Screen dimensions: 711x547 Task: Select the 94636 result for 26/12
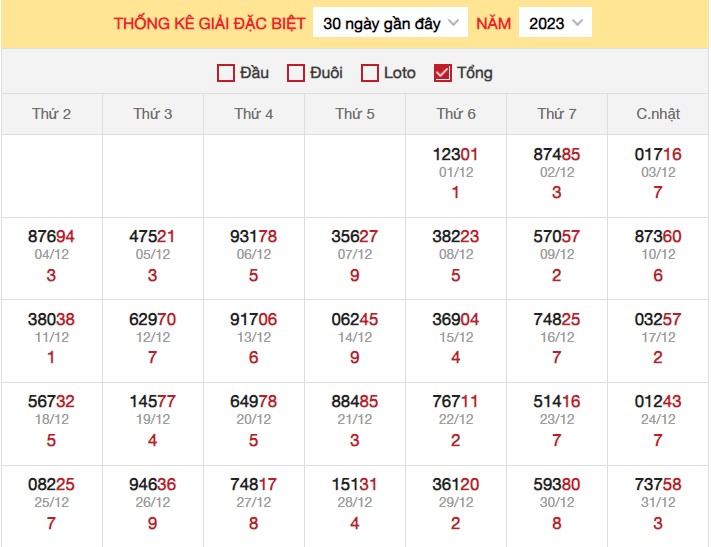click(x=153, y=485)
